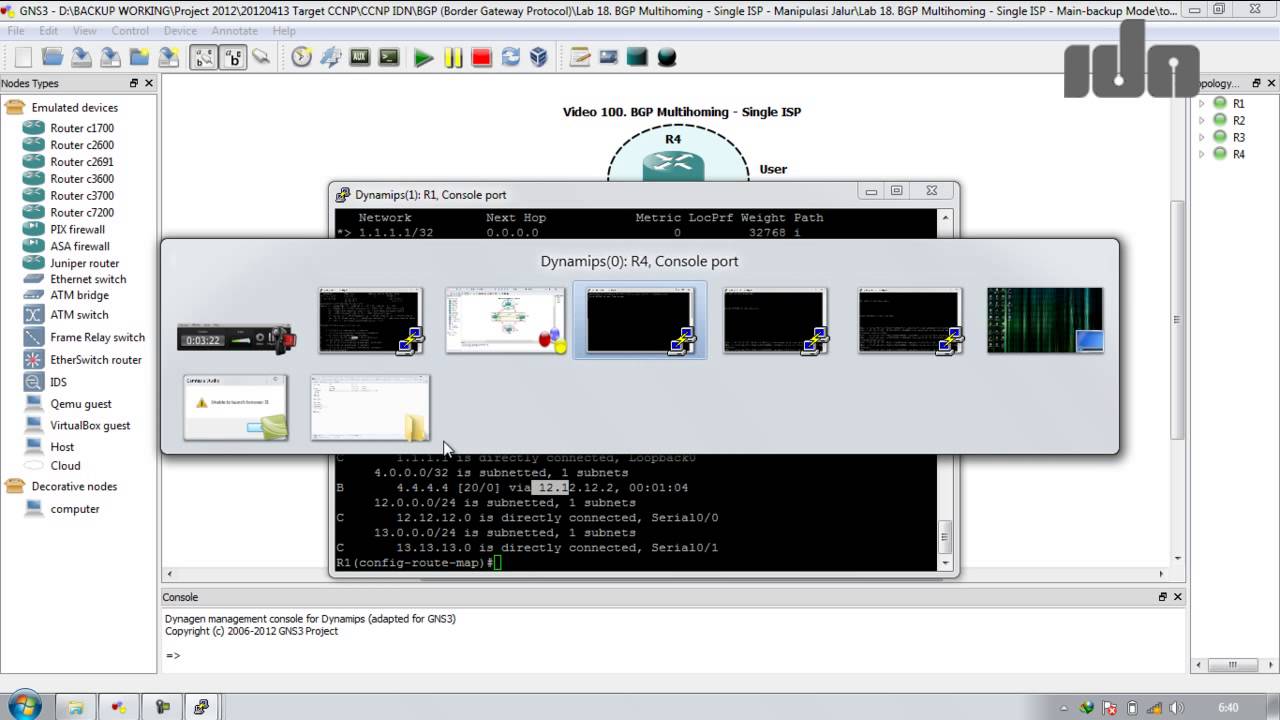Click R1 console window vertical scrollbar
The image size is (1280, 720).
coord(945,388)
